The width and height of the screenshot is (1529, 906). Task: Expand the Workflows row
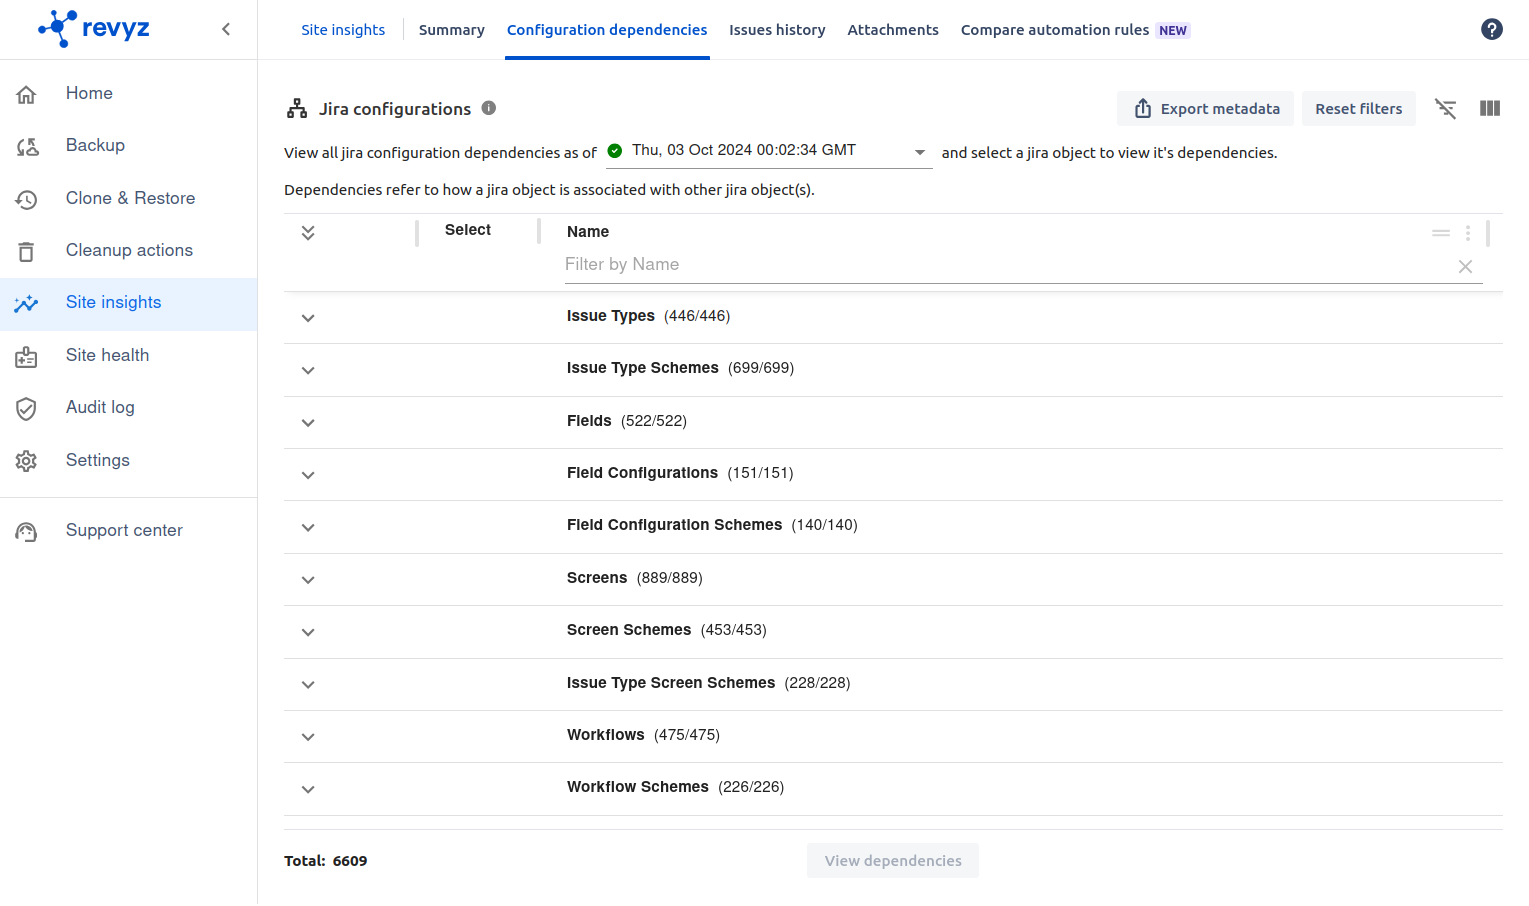[x=308, y=737]
